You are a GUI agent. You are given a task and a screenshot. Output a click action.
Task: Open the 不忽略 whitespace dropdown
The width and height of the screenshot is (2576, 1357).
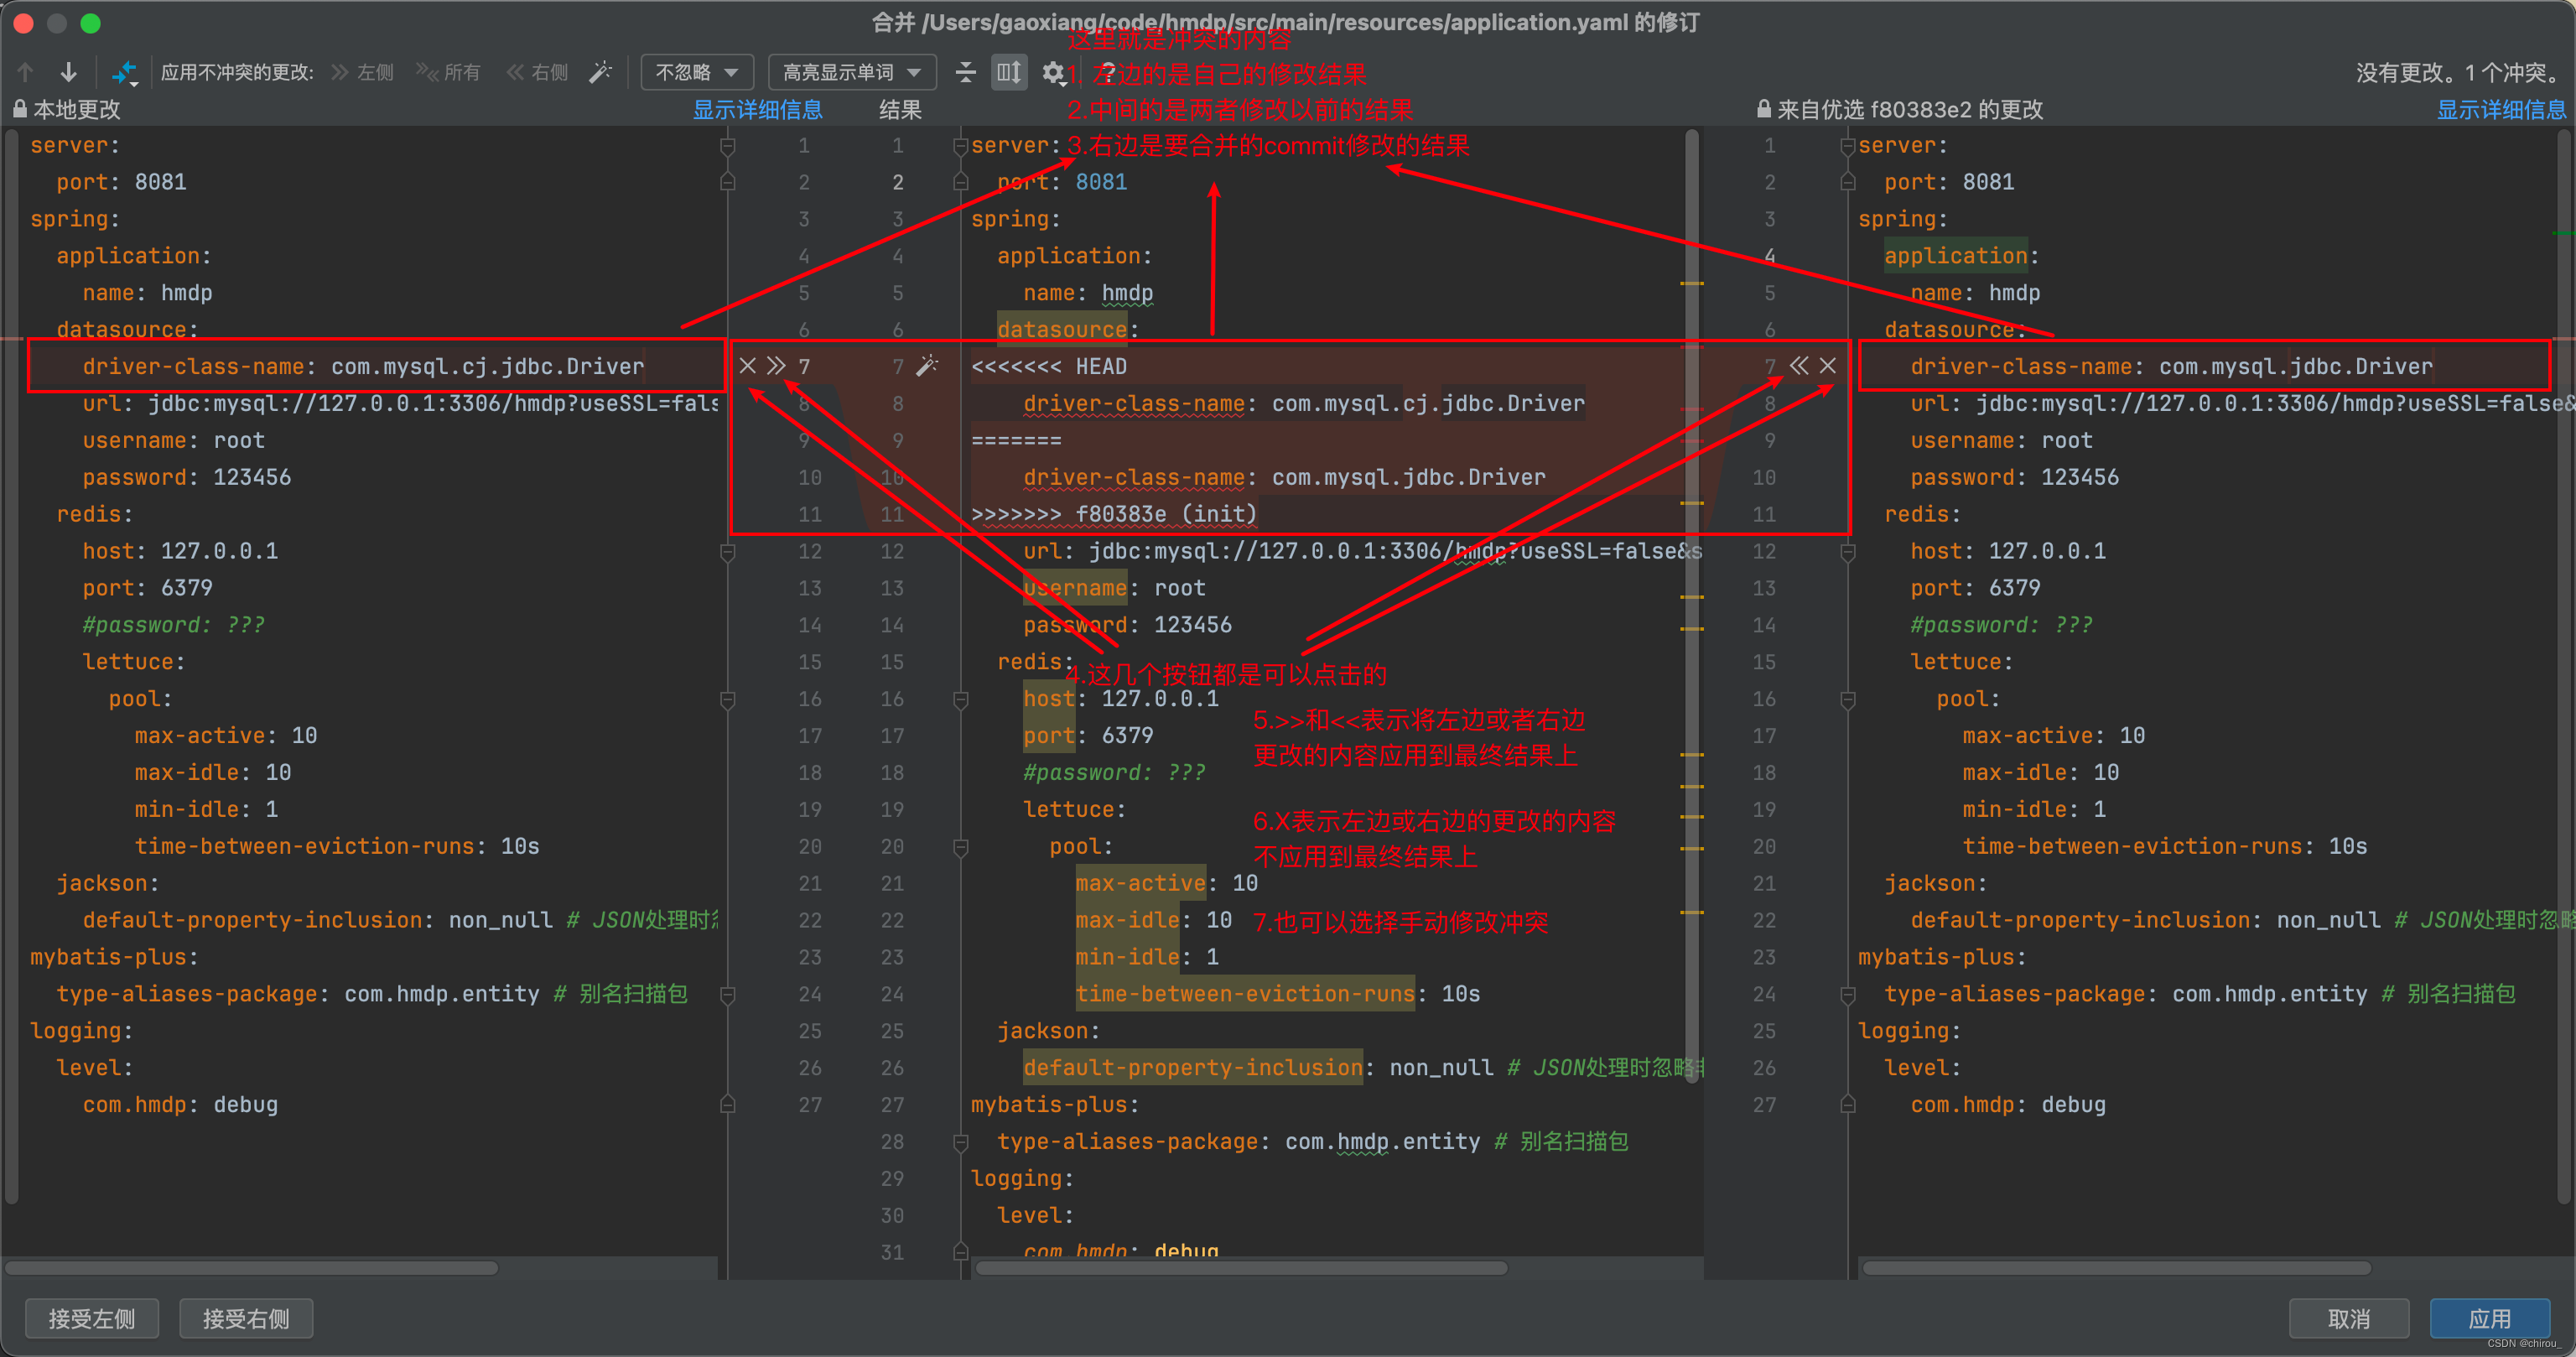coord(697,72)
